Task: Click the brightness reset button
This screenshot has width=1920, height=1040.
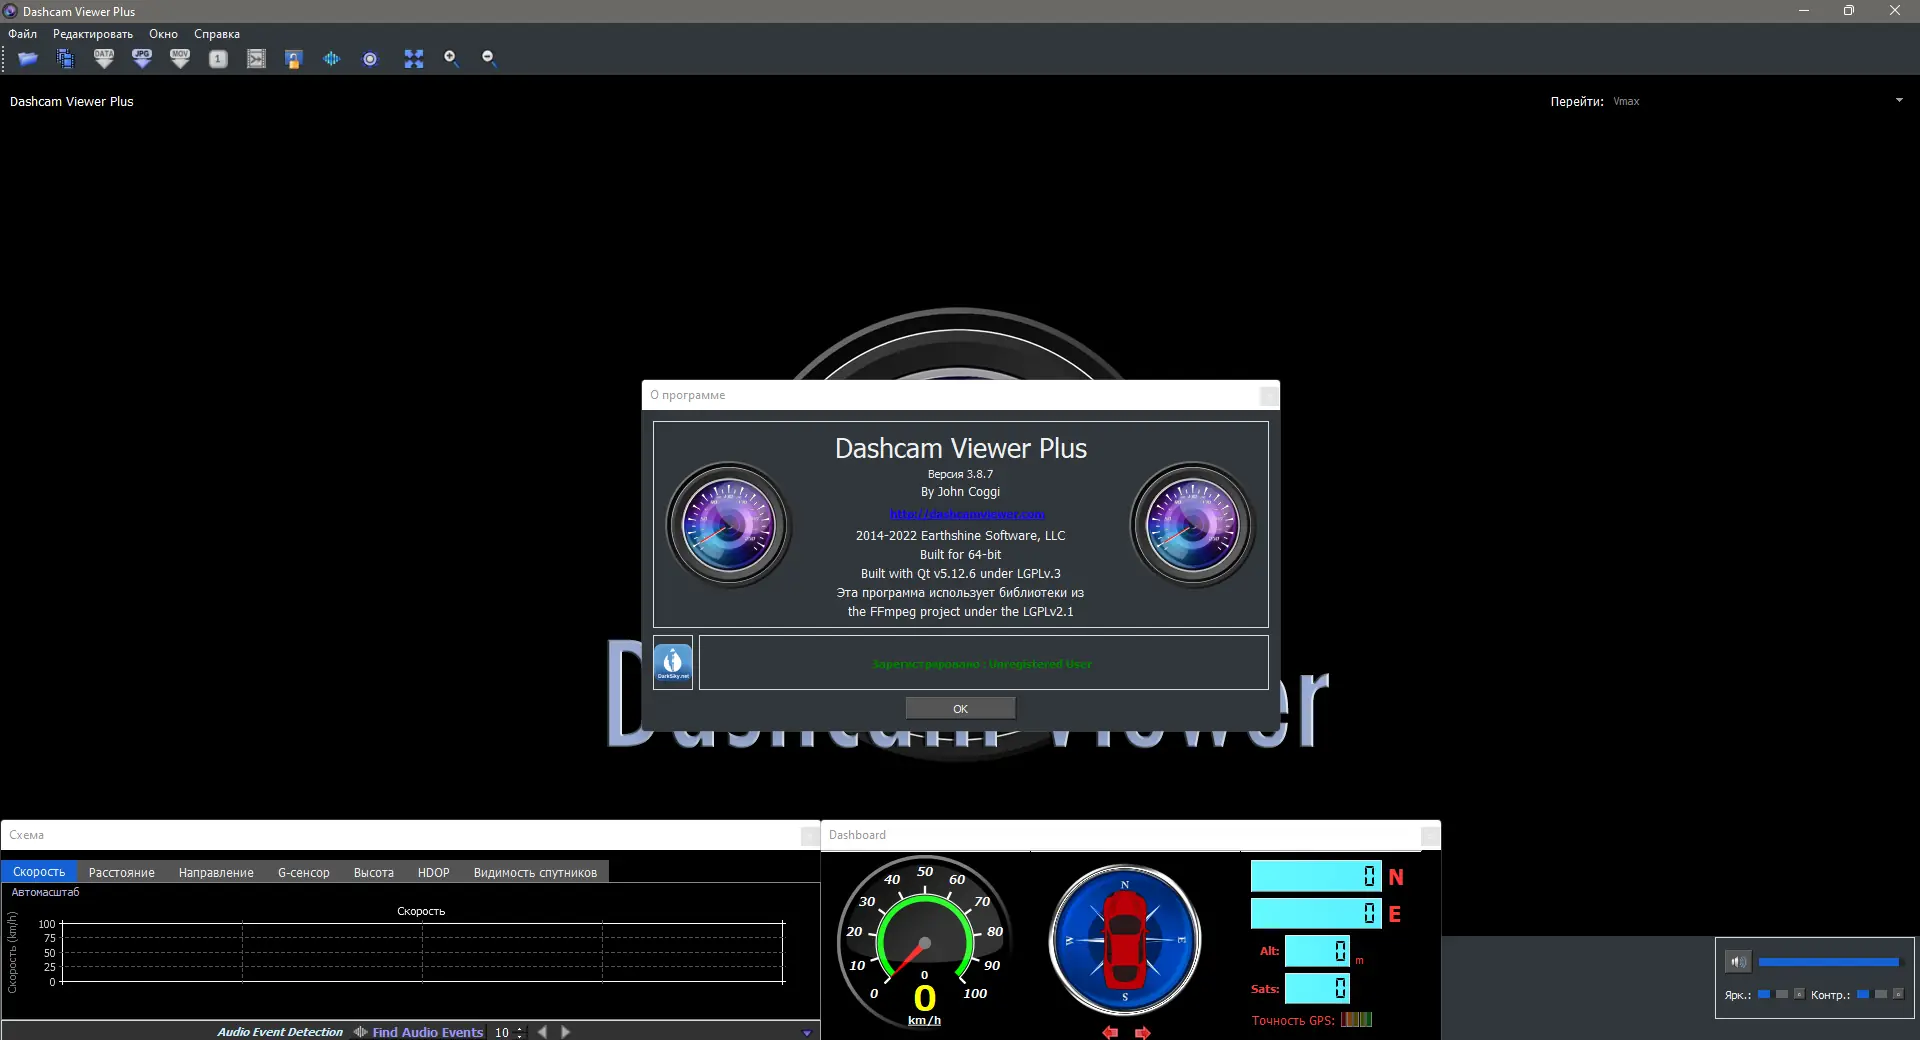Action: tap(1799, 994)
